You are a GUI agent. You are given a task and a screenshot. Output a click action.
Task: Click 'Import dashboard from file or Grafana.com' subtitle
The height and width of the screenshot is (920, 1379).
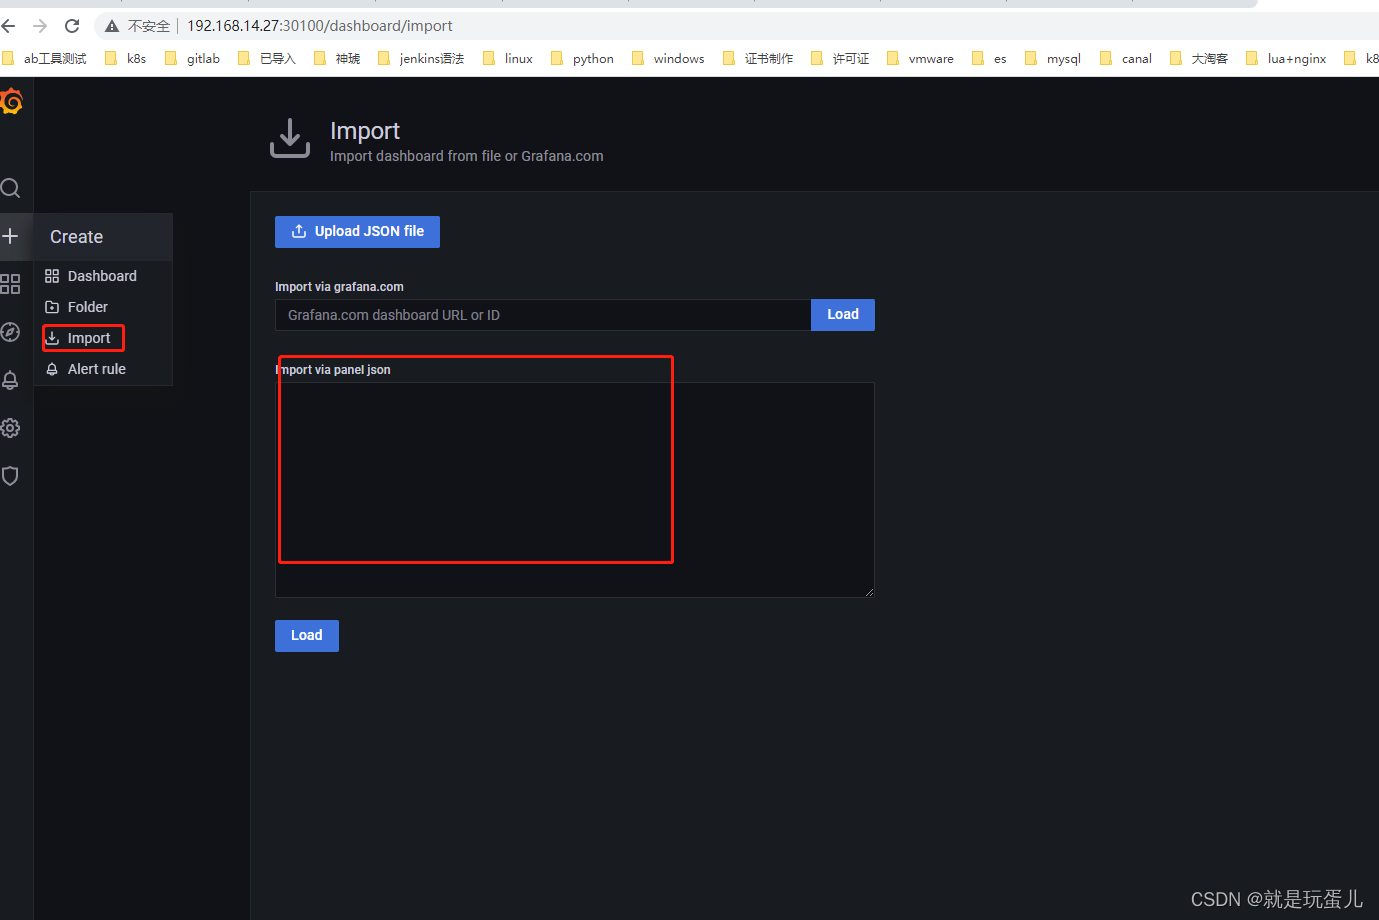(x=467, y=156)
